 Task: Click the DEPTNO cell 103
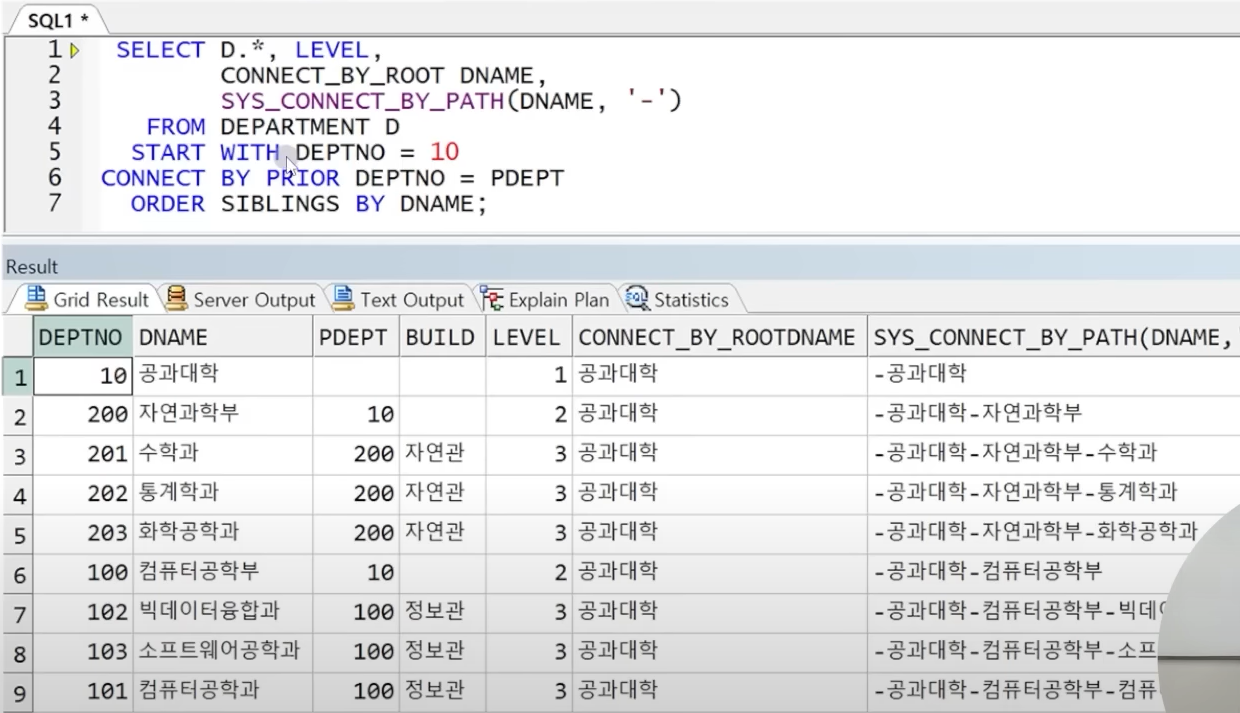(x=84, y=654)
